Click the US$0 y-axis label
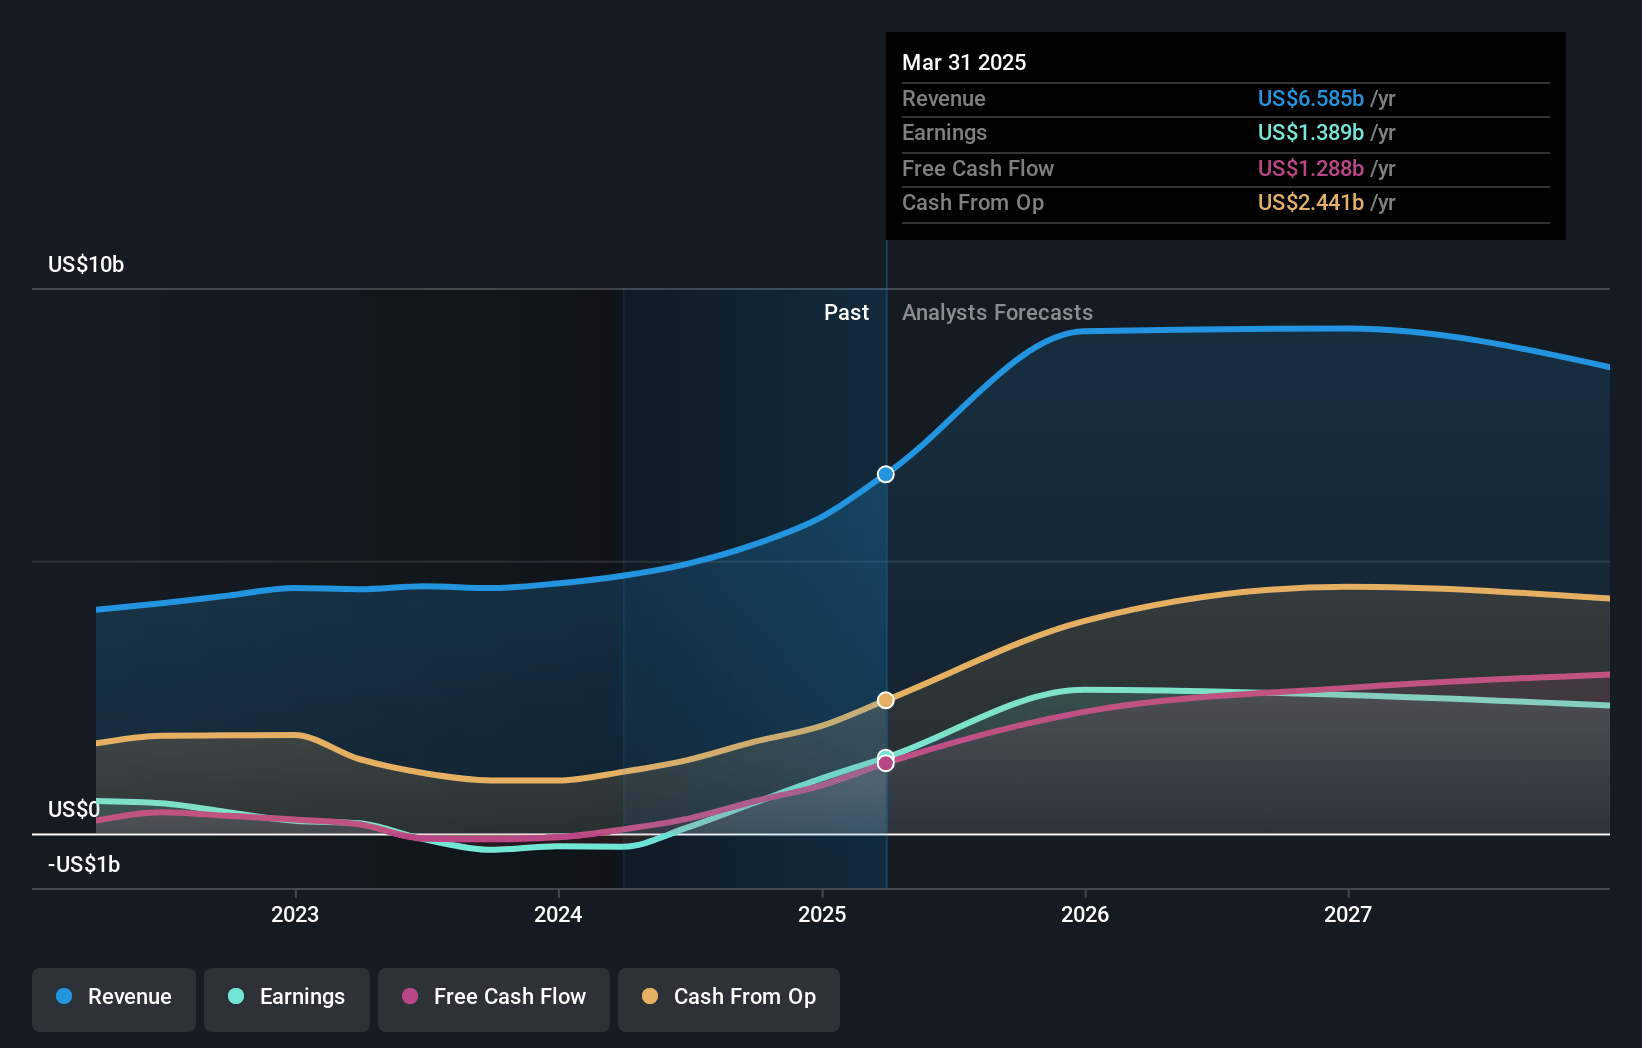1642x1048 pixels. (x=74, y=809)
